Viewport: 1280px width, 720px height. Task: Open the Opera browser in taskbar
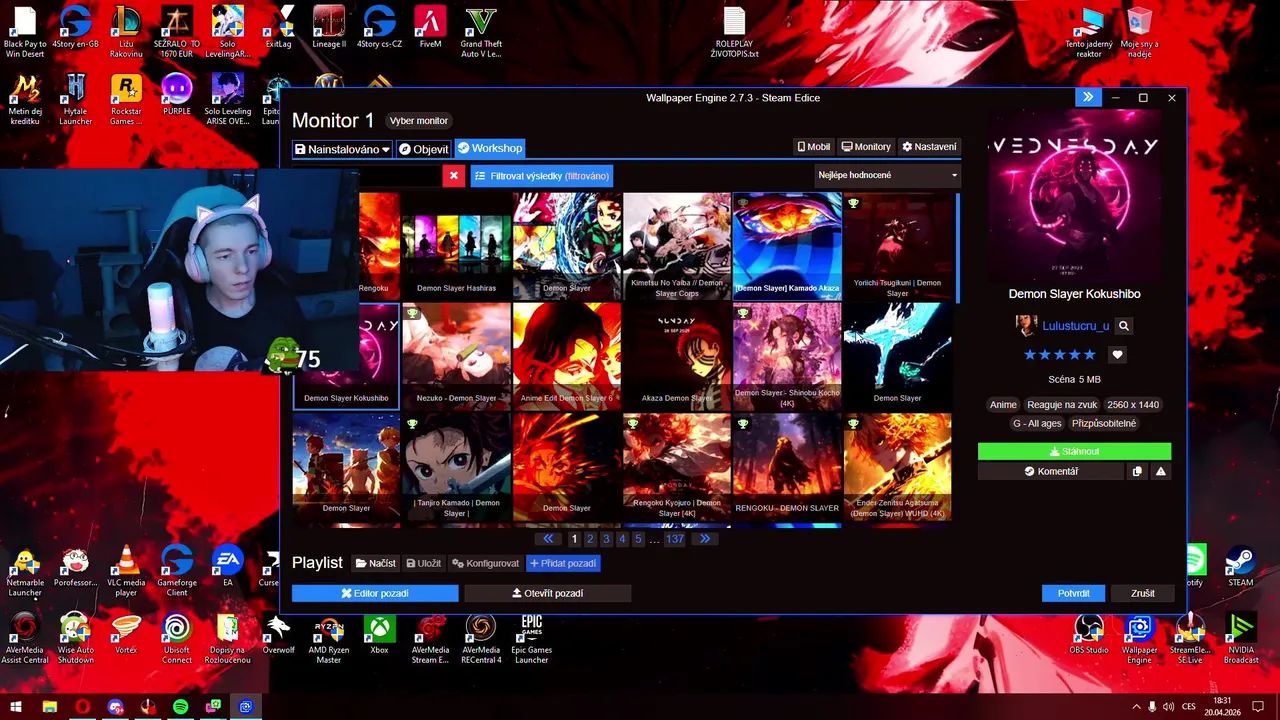[82, 707]
